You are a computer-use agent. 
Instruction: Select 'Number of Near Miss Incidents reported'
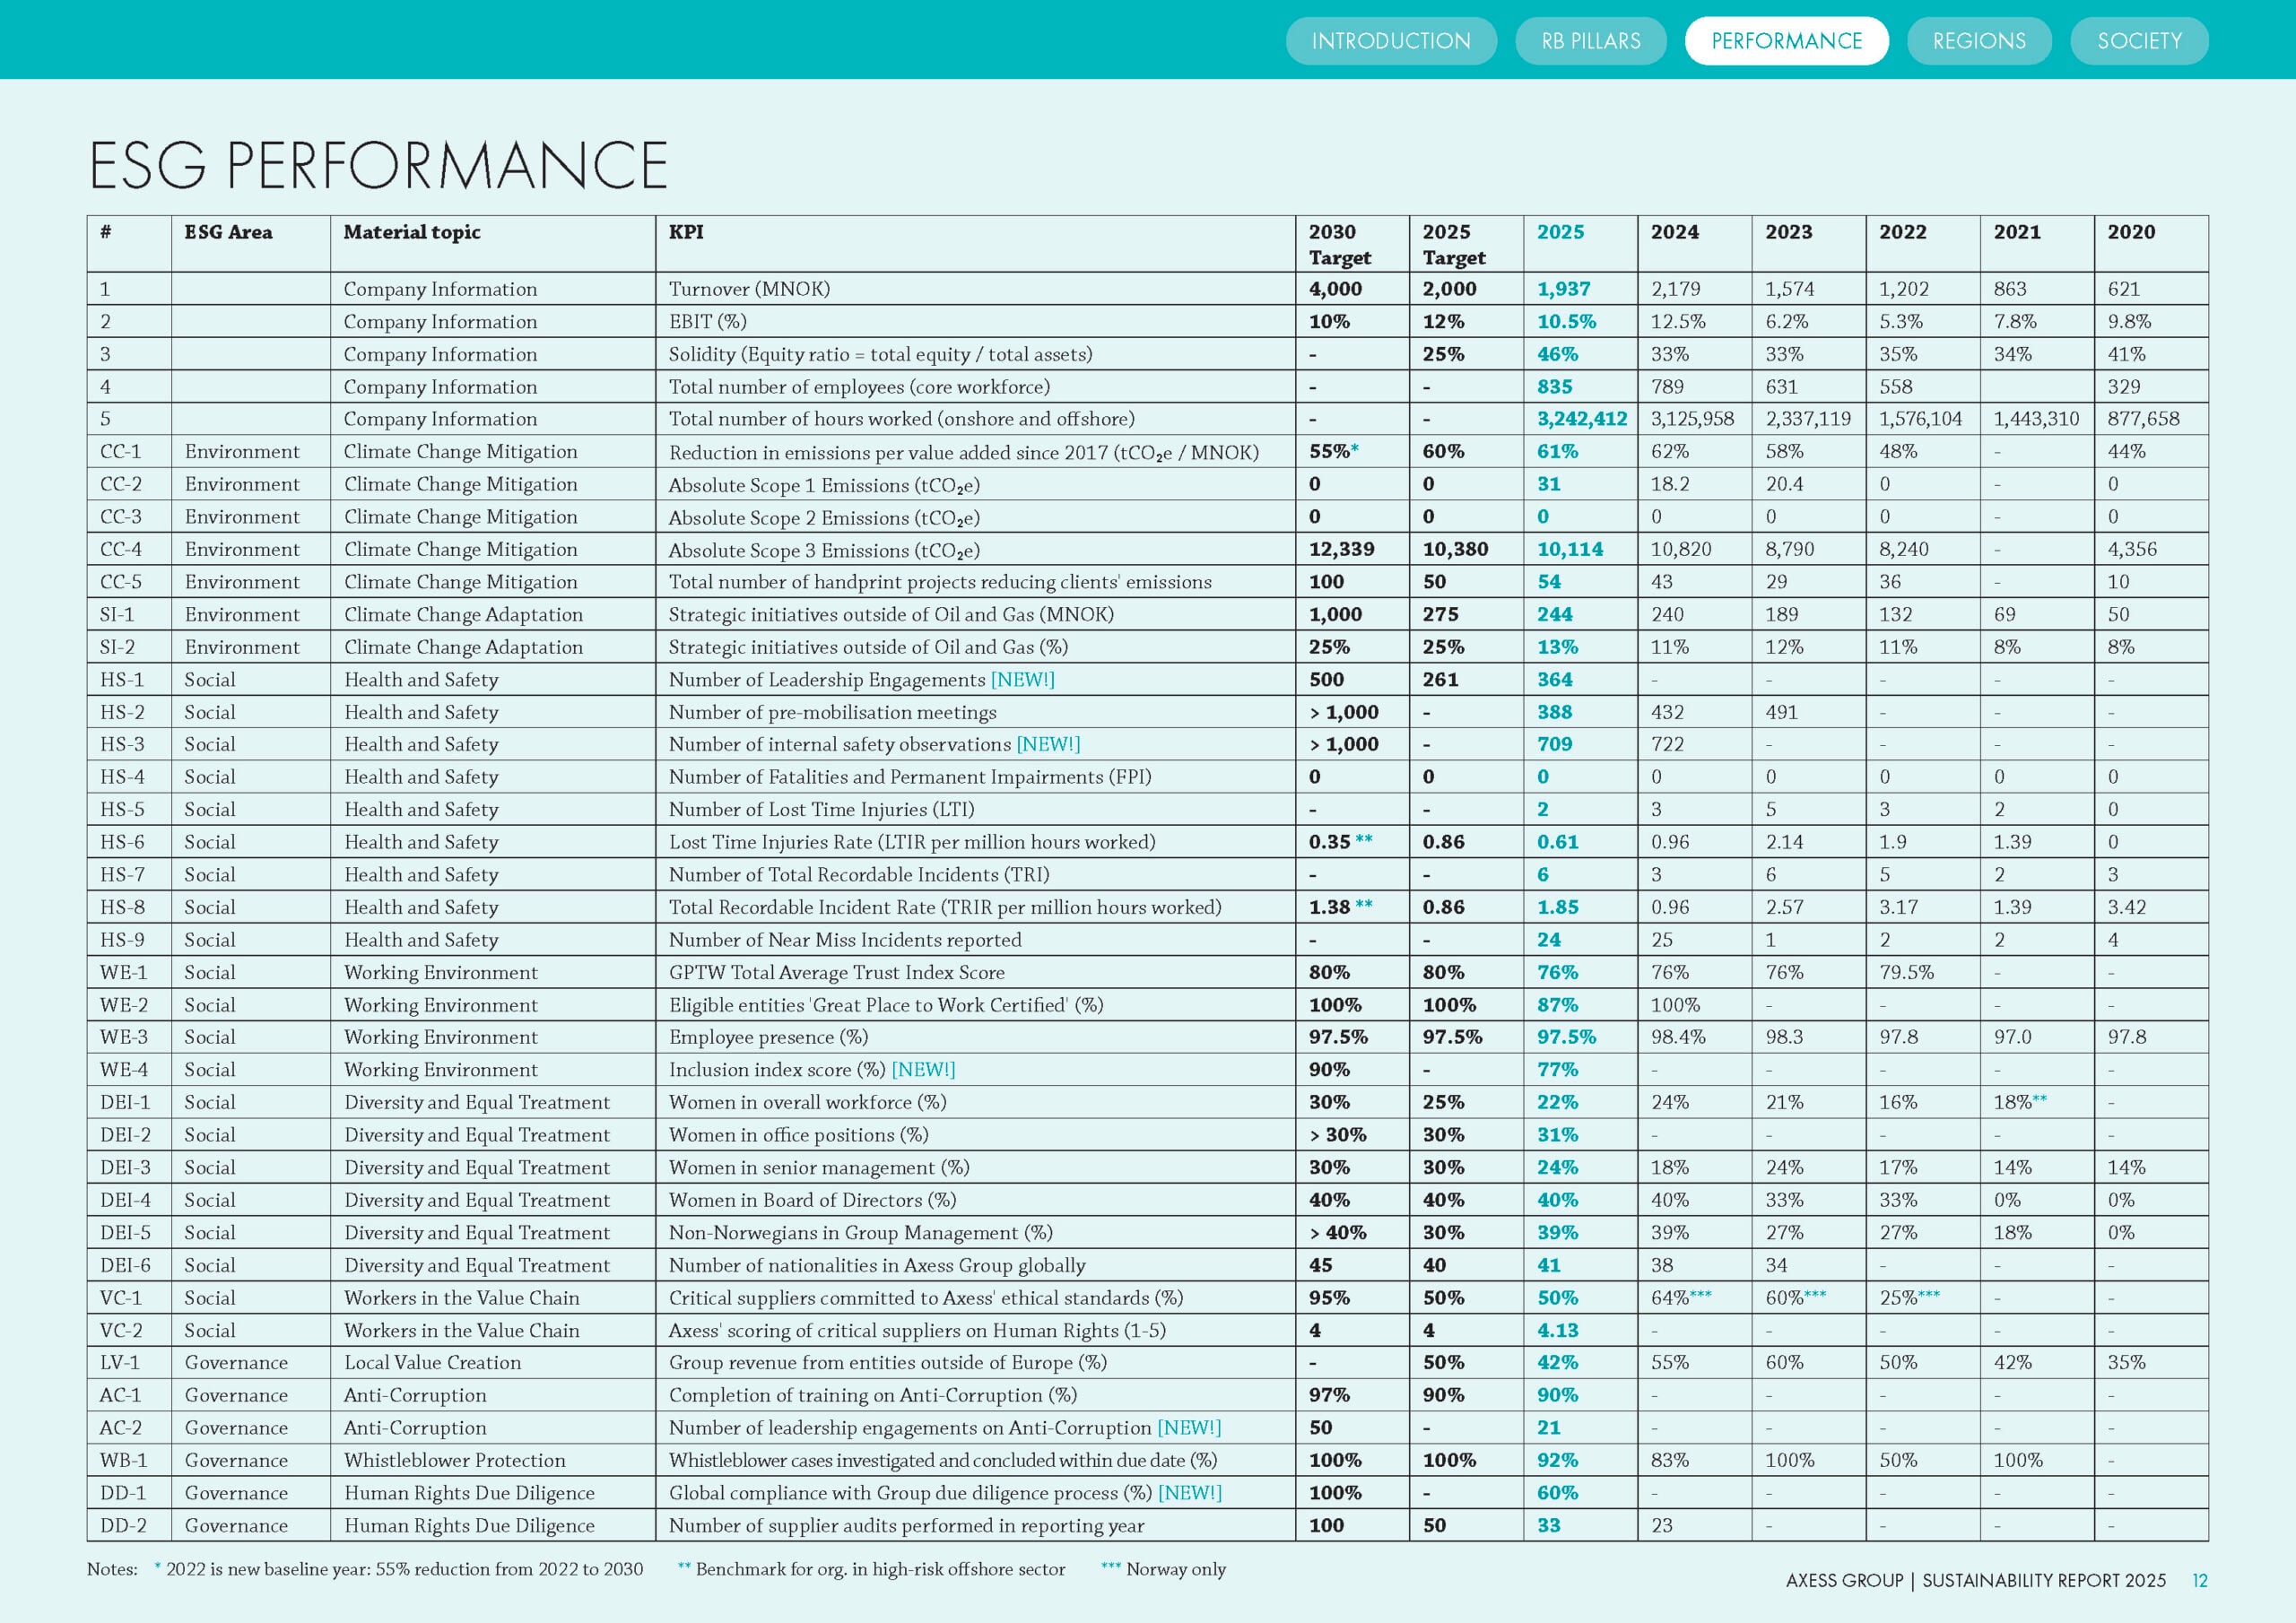(845, 940)
